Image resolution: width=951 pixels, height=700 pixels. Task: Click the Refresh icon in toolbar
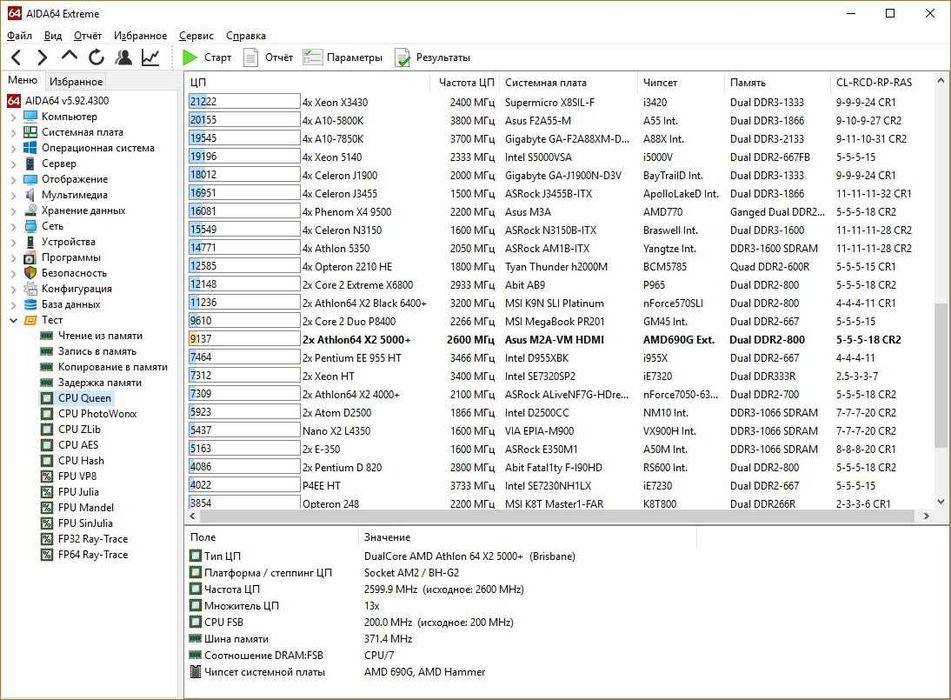click(96, 58)
